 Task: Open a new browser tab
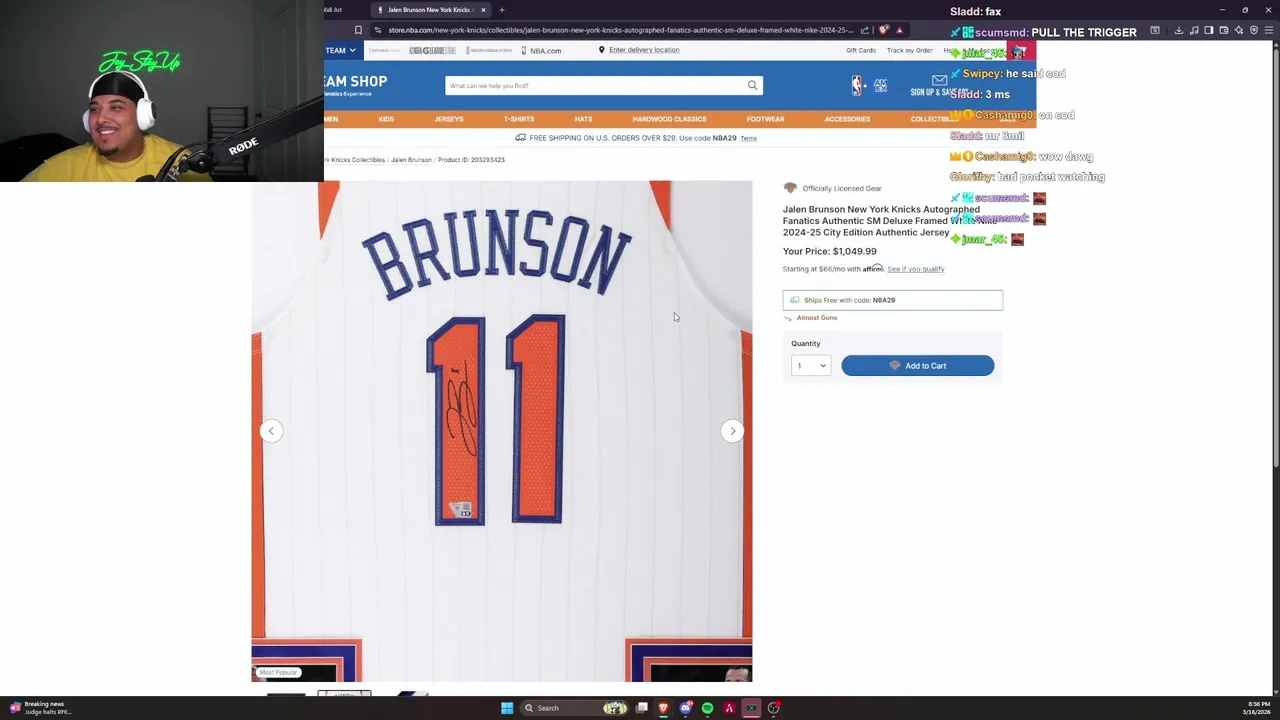(x=502, y=10)
